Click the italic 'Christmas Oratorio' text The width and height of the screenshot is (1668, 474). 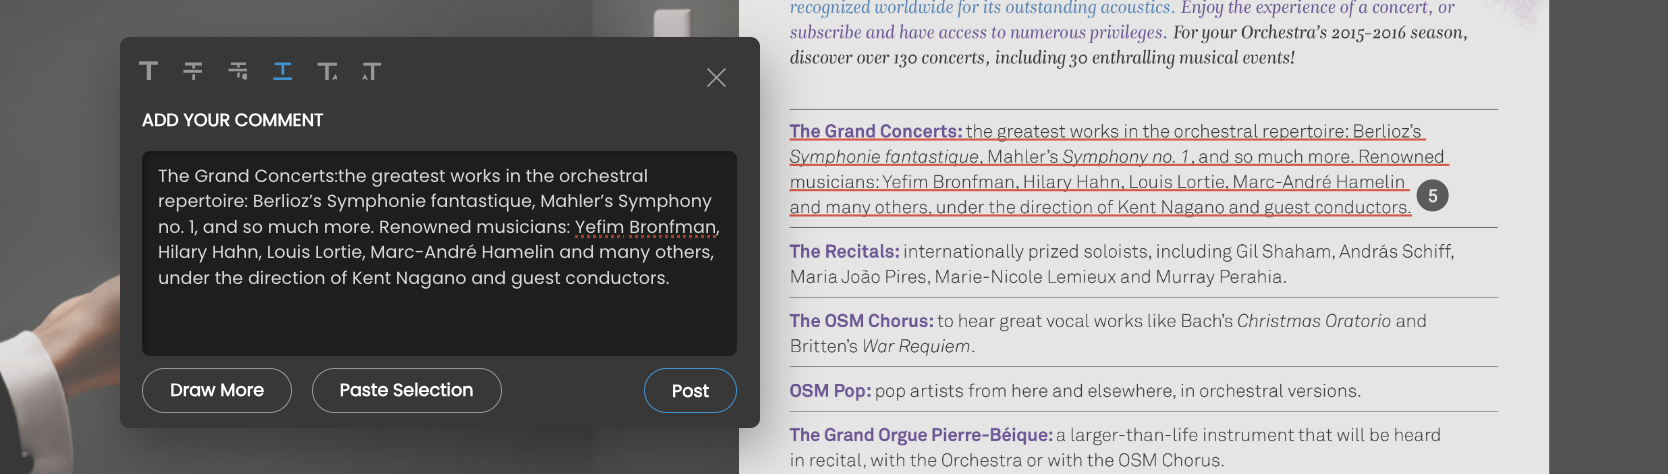[x=1313, y=321]
